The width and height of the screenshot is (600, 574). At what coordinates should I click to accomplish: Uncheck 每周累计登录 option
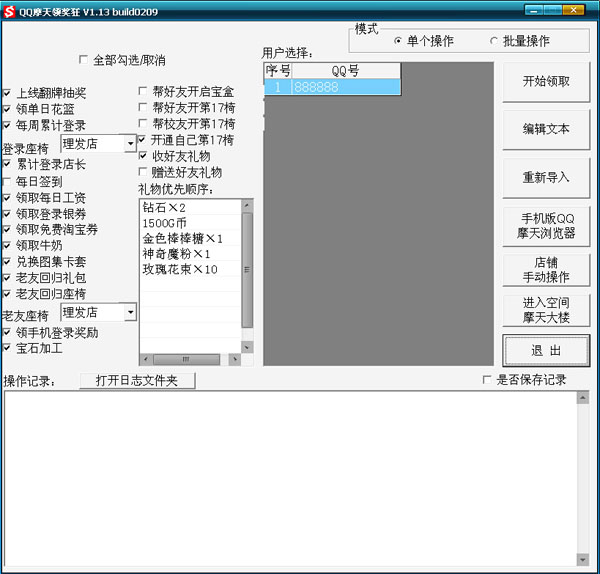[7, 125]
